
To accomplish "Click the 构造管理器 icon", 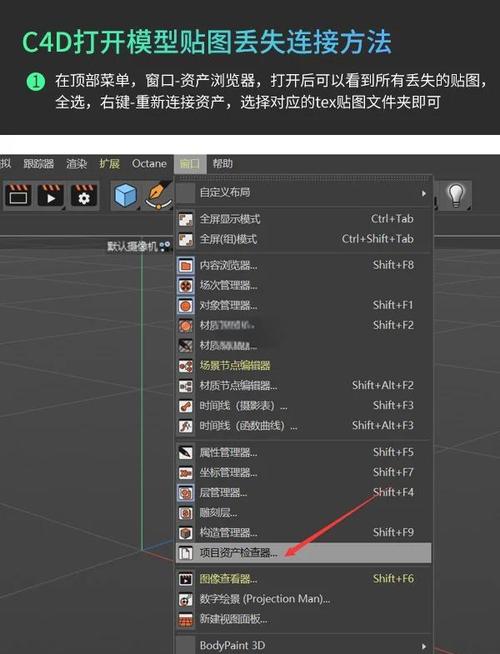I will [186, 533].
